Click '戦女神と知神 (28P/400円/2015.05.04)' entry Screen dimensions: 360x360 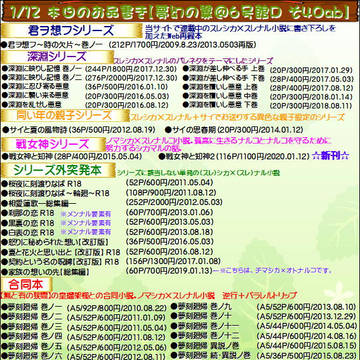pyautogui.click(x=72, y=156)
